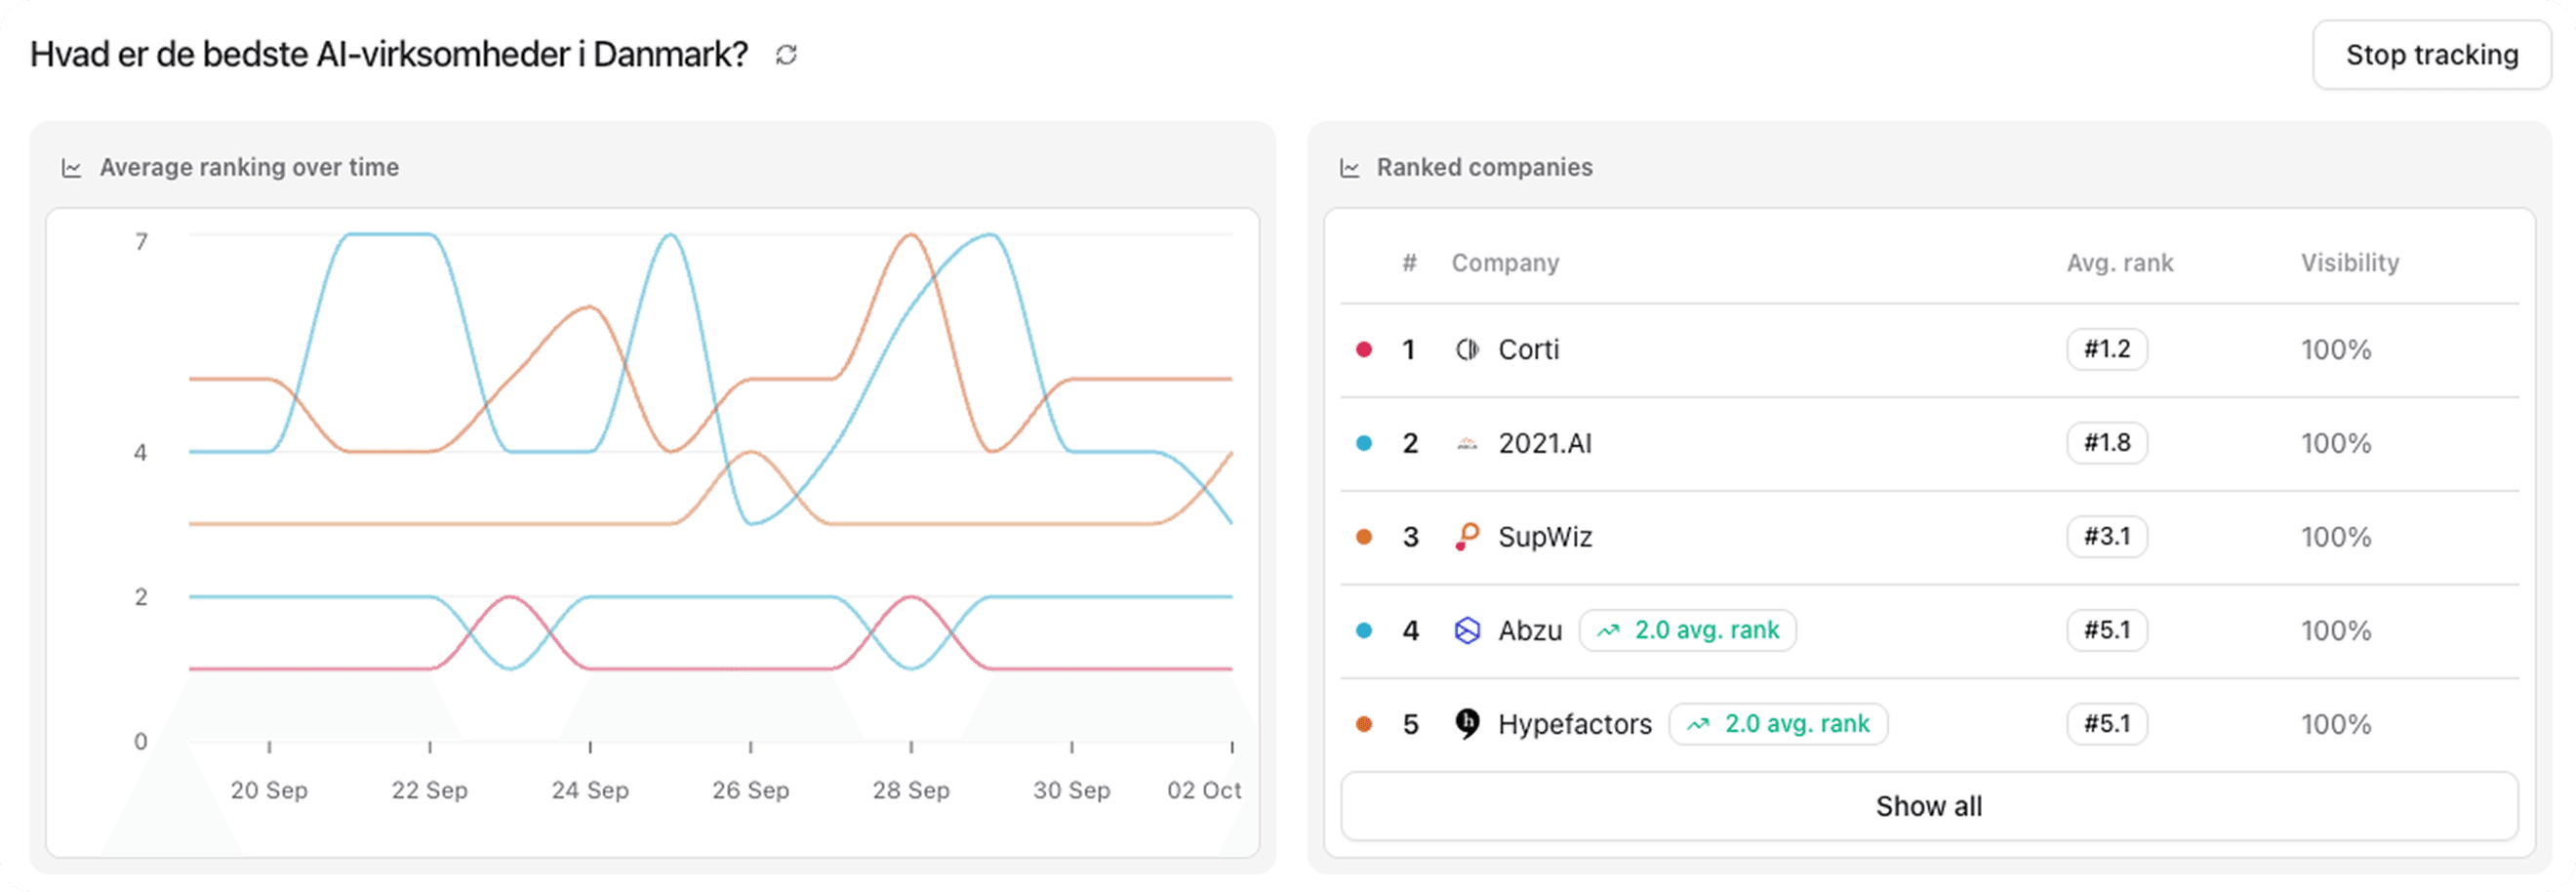Click the 2021.AI company logo icon
Viewport: 2576px width, 892px height.
pyautogui.click(x=1466, y=444)
